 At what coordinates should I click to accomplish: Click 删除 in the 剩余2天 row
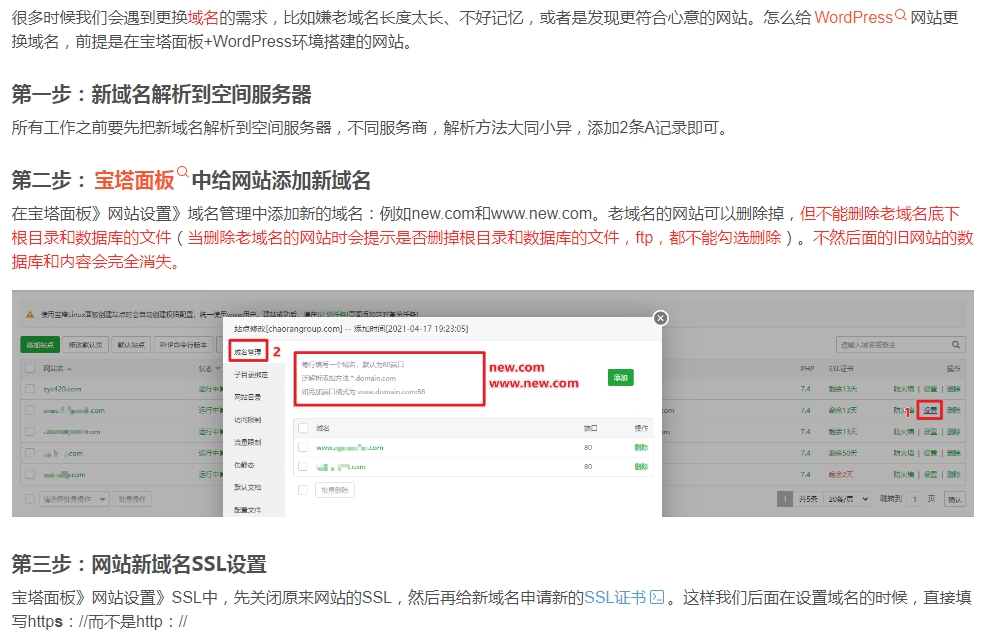[954, 474]
